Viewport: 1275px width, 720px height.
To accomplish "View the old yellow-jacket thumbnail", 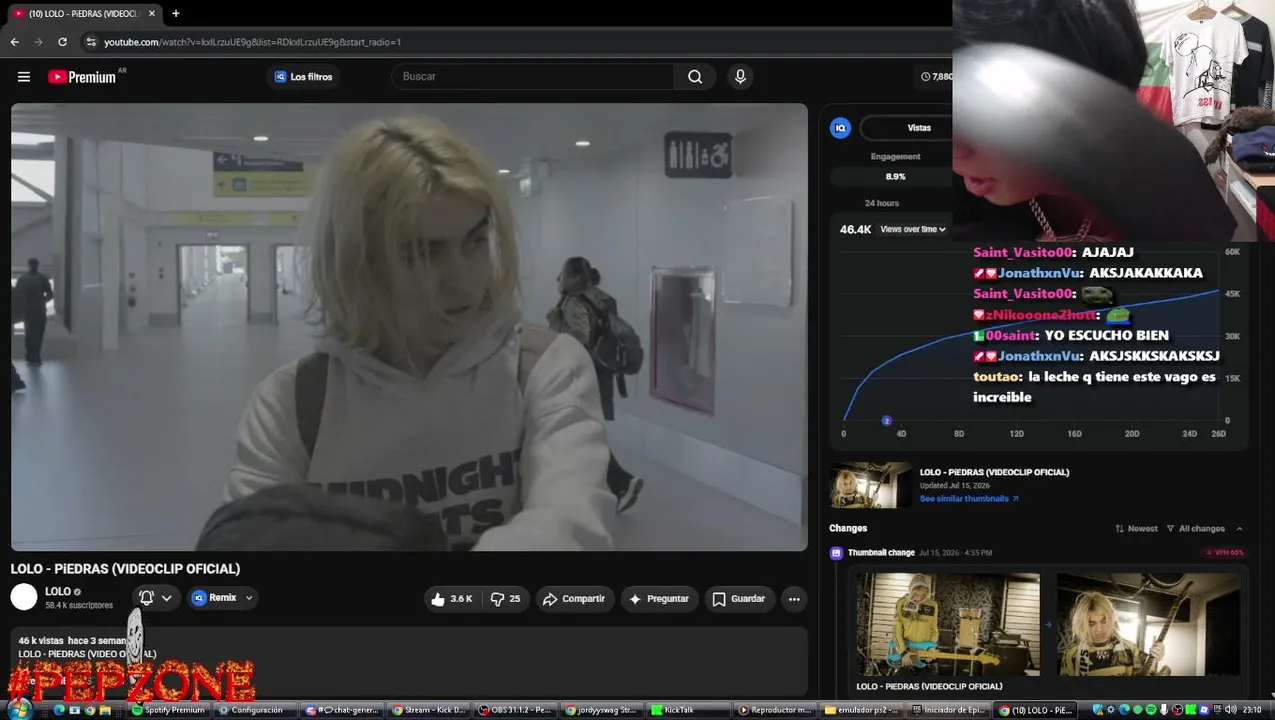I will click(x=948, y=624).
